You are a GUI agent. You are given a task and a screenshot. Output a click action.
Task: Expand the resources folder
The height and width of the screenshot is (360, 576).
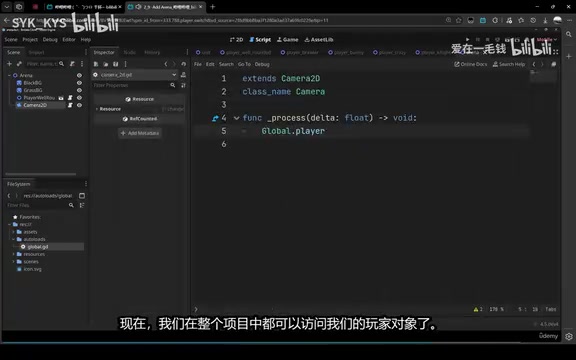14,254
